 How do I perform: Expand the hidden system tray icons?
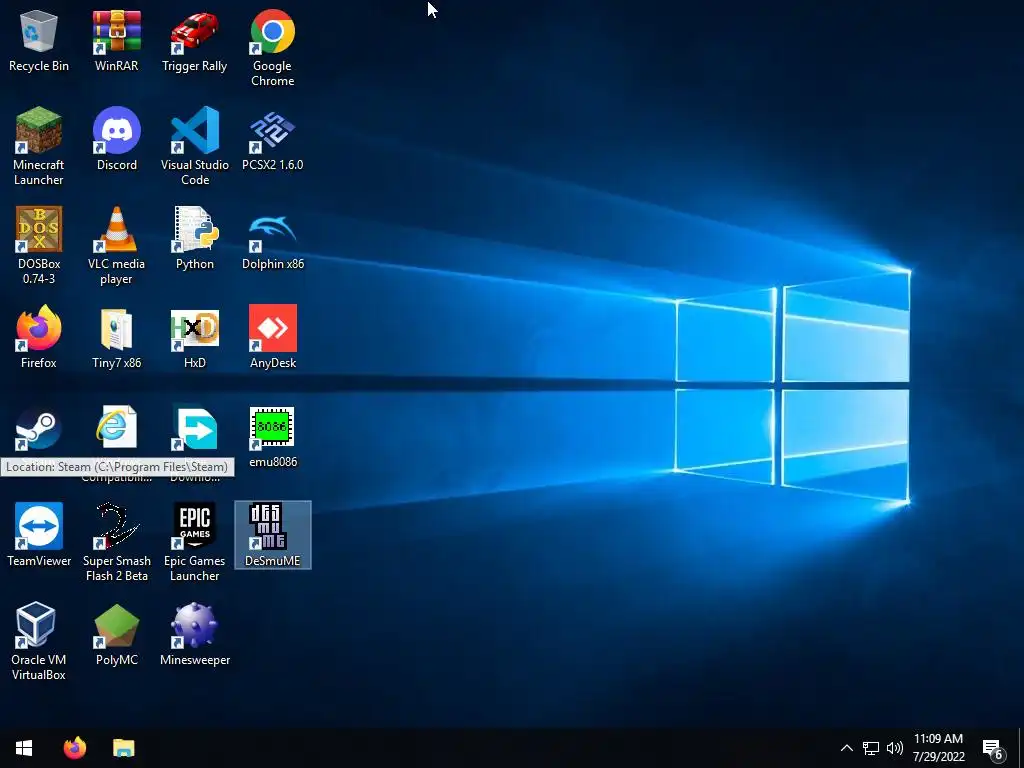(846, 748)
